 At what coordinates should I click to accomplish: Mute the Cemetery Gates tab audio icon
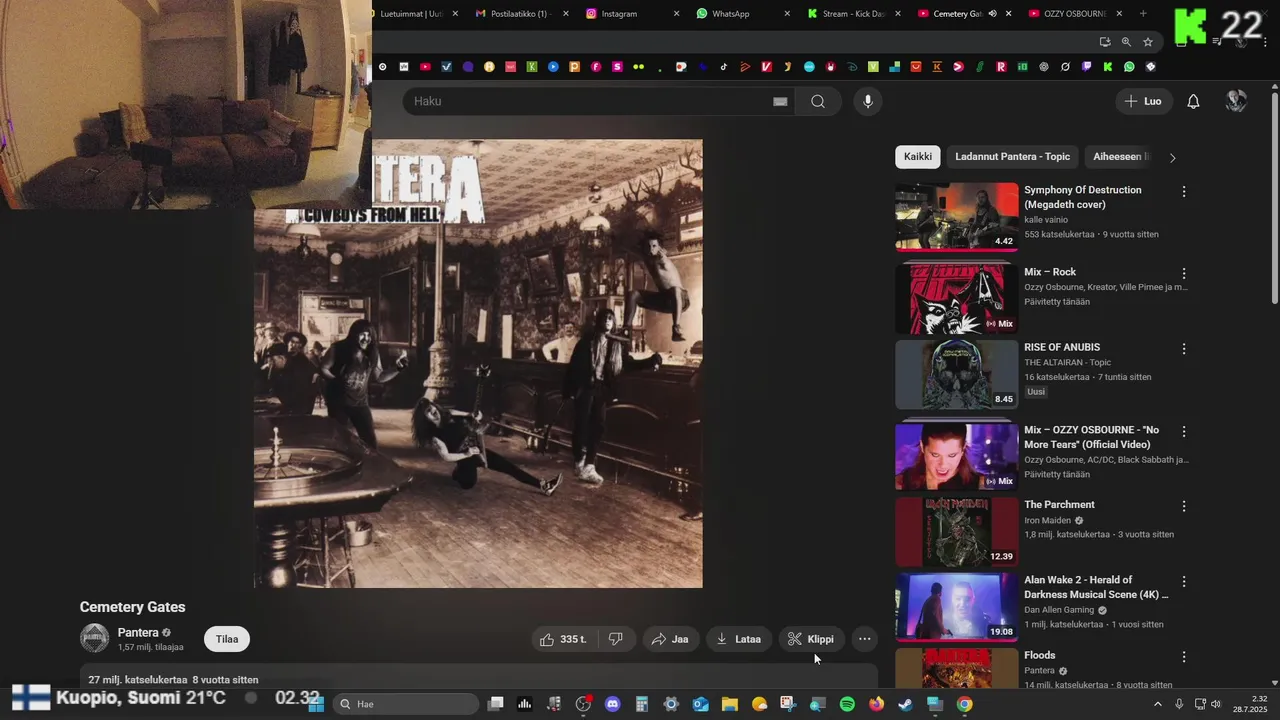(992, 14)
